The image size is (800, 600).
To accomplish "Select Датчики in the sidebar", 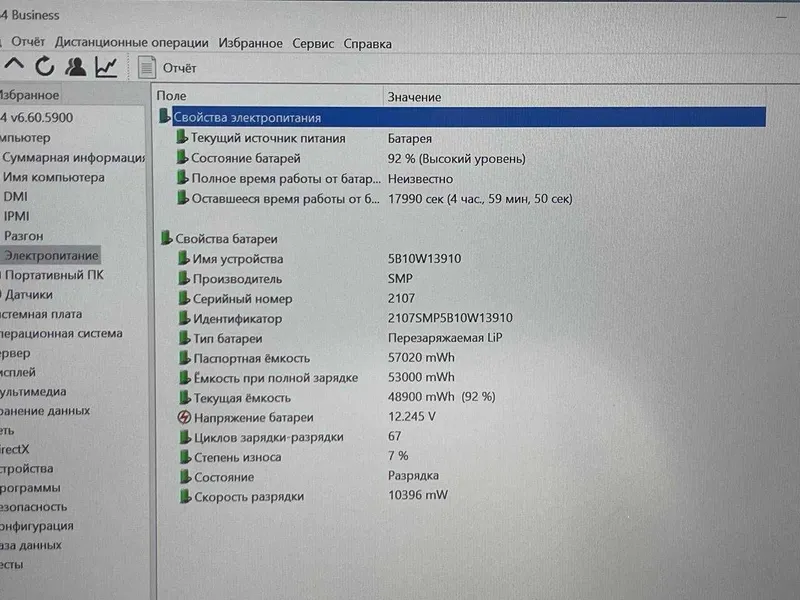I will pyautogui.click(x=29, y=294).
